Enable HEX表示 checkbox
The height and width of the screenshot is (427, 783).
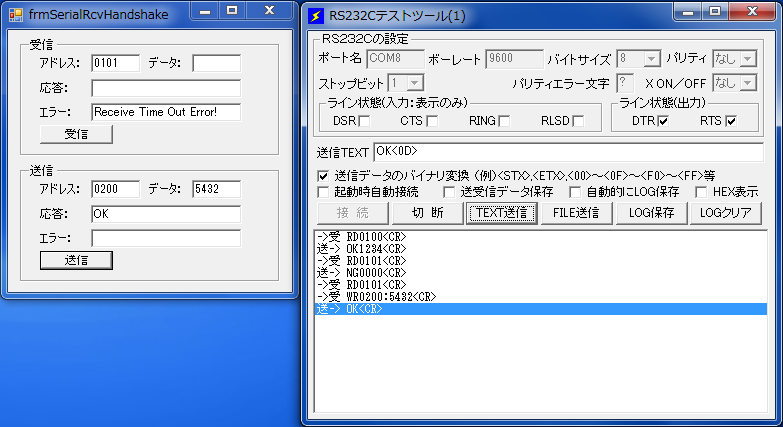pos(701,192)
